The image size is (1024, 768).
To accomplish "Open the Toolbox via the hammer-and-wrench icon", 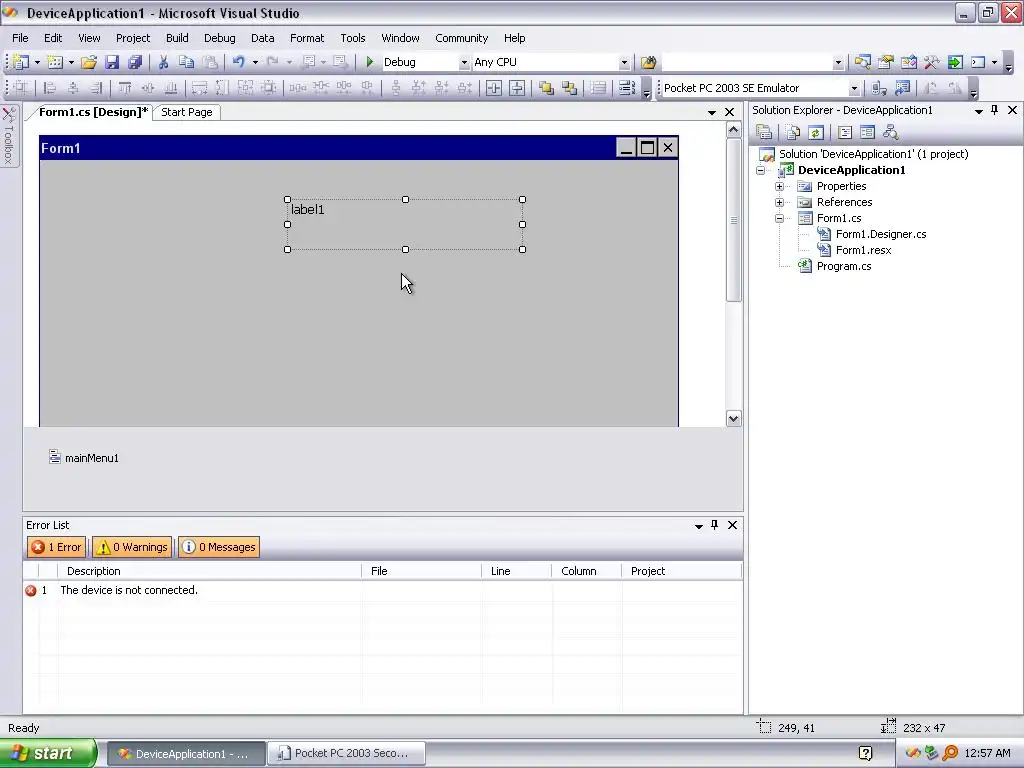I will [x=931, y=62].
